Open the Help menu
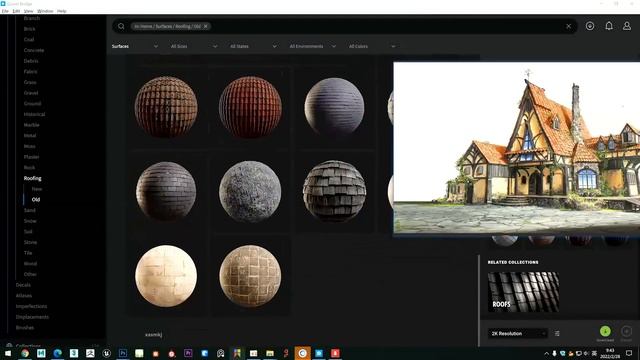640x360 pixels. coord(62,11)
